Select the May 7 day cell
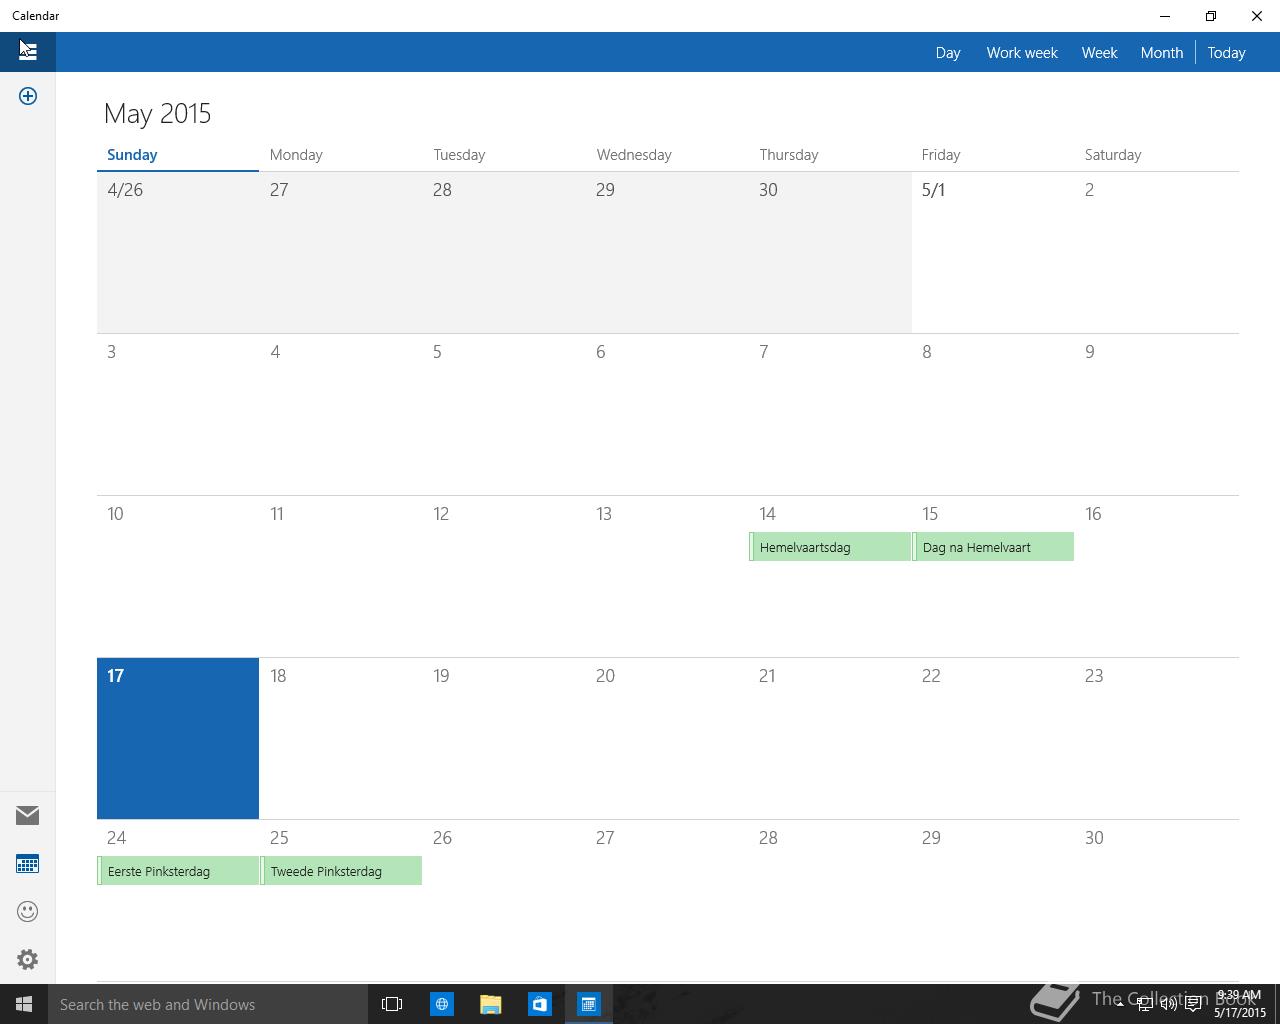1280x1024 pixels. click(830, 414)
